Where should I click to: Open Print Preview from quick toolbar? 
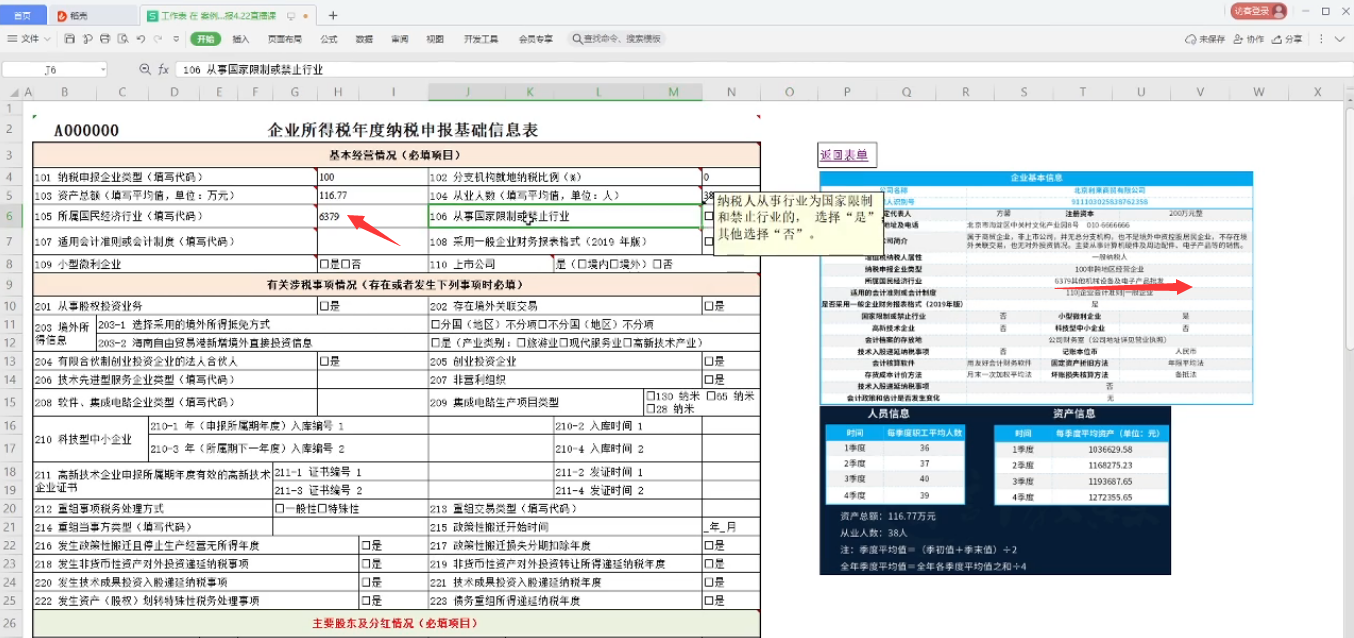(123, 39)
